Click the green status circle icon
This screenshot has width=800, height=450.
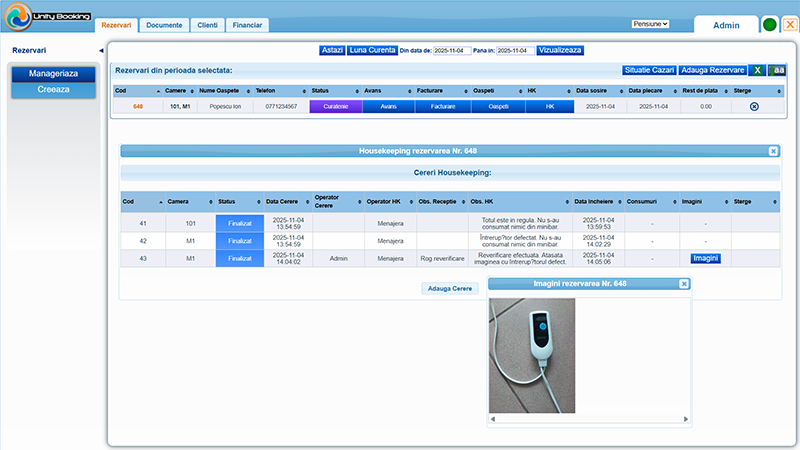(770, 25)
